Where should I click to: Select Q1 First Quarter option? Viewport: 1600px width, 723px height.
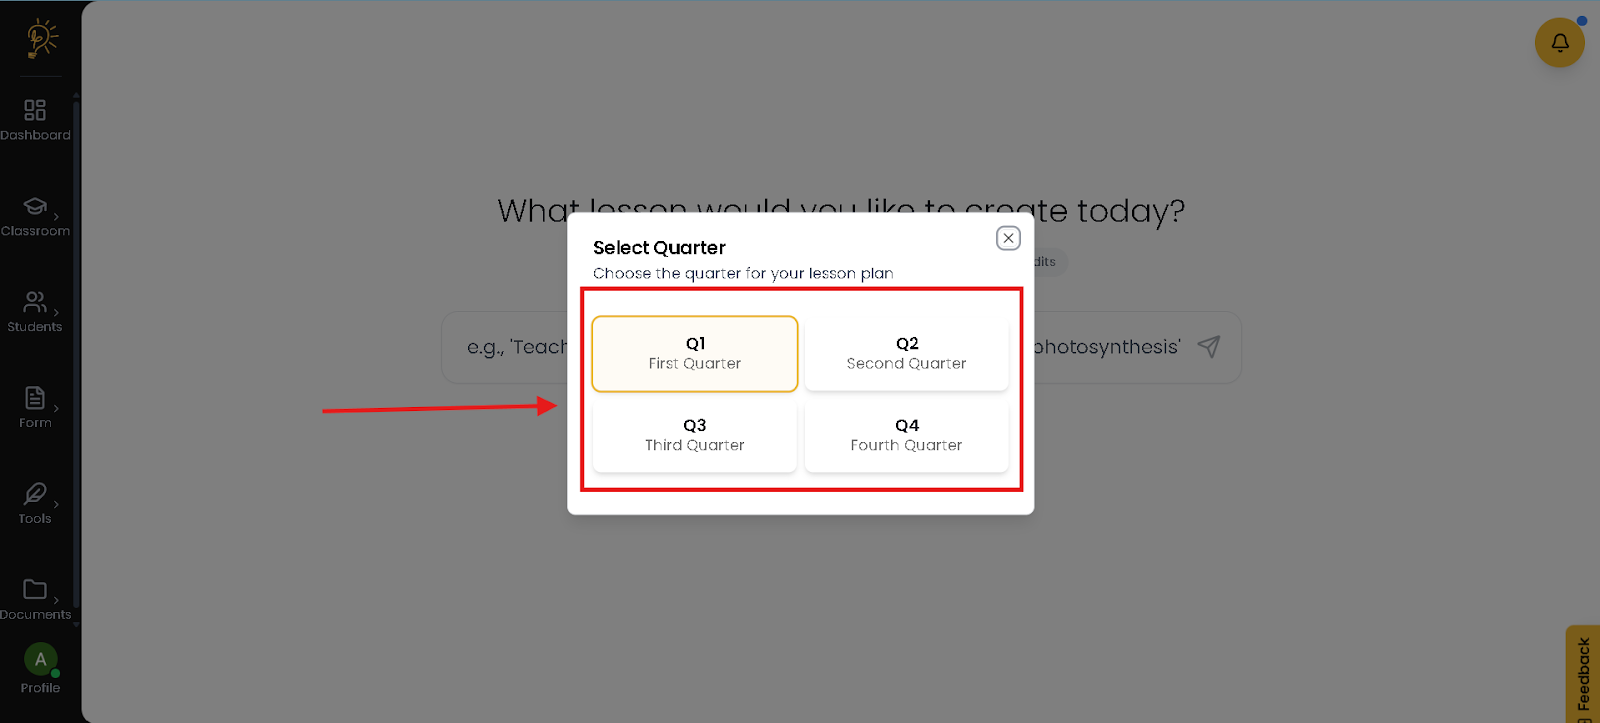click(x=695, y=353)
